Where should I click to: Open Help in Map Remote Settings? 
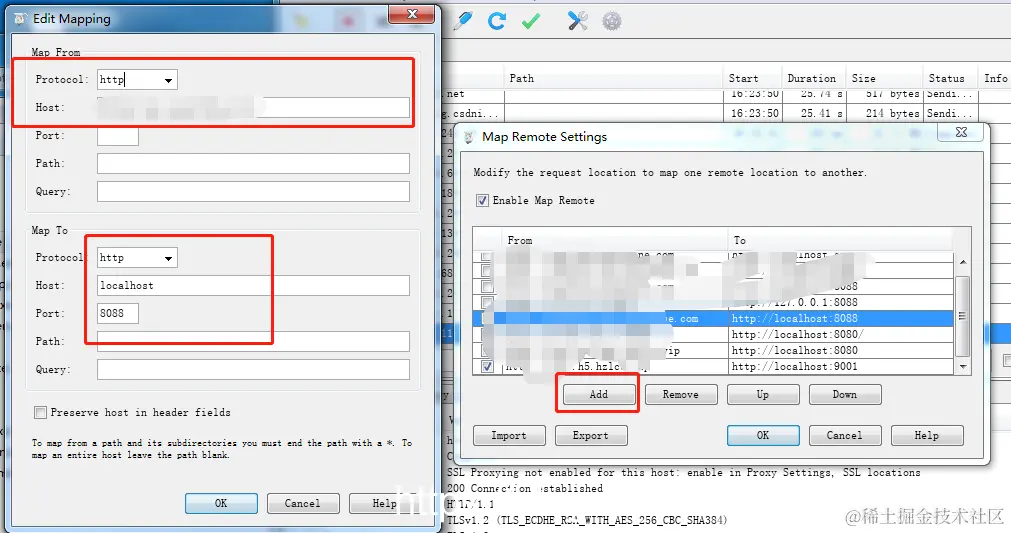click(927, 436)
